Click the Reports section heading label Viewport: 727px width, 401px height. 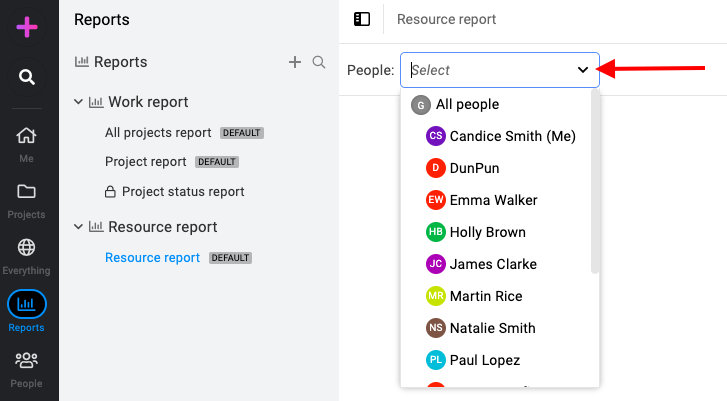tap(121, 62)
